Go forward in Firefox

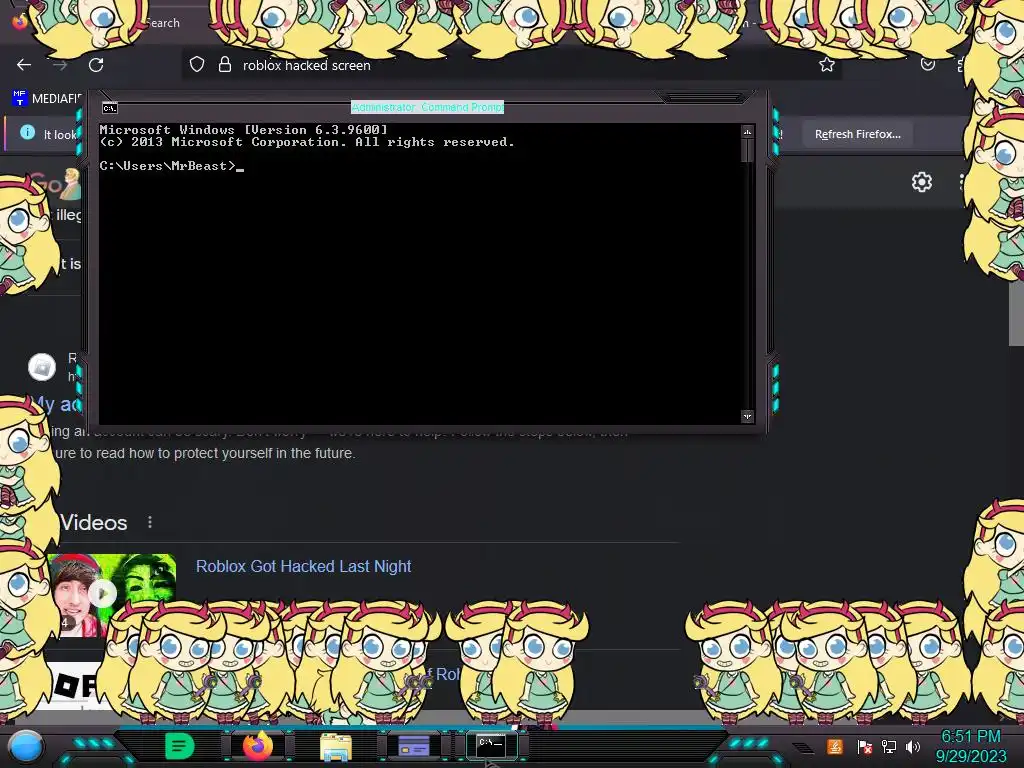click(x=60, y=65)
